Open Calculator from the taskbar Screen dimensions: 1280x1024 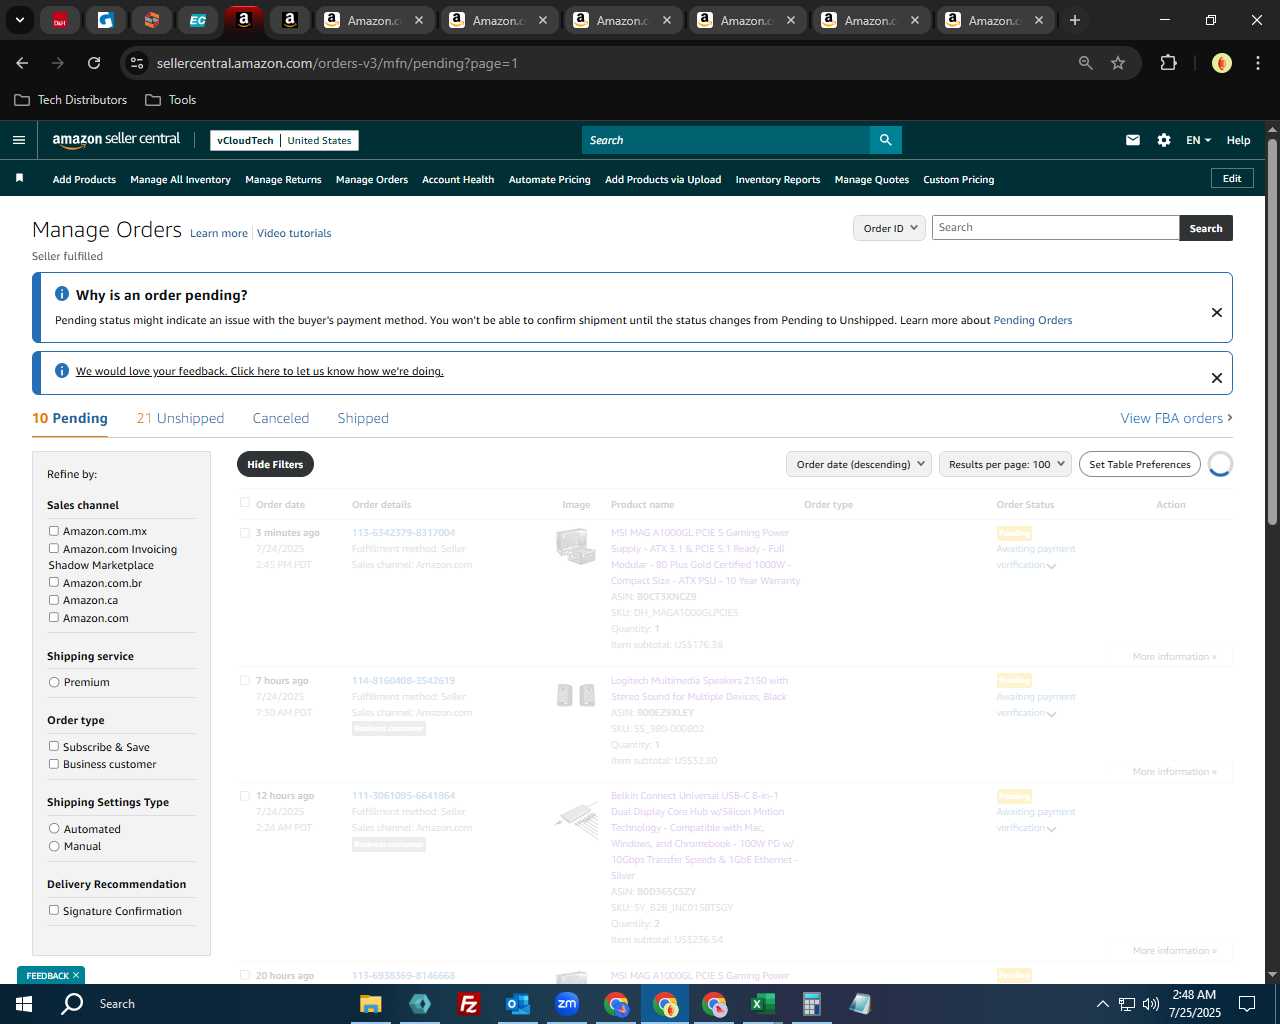[812, 1004]
